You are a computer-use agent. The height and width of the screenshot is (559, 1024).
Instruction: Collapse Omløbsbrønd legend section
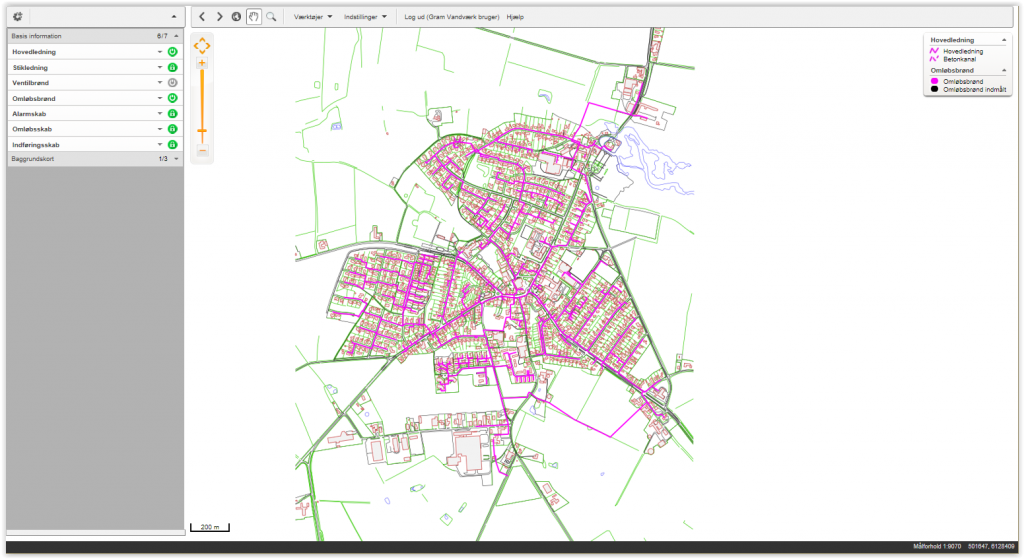[x=1004, y=70]
